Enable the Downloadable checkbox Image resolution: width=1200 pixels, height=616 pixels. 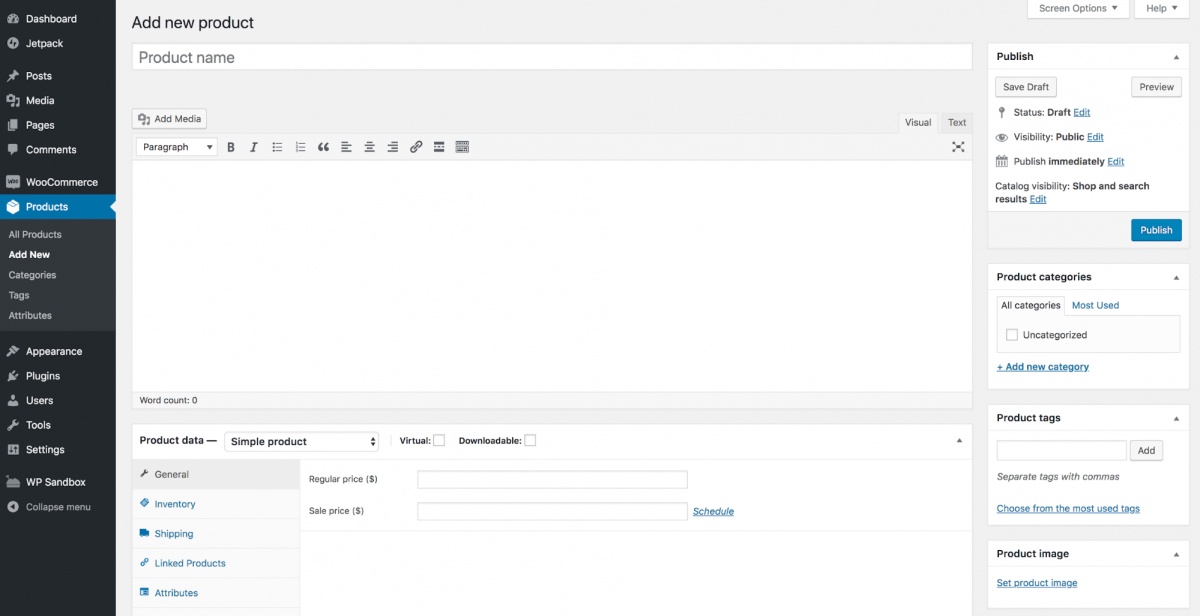coord(530,441)
